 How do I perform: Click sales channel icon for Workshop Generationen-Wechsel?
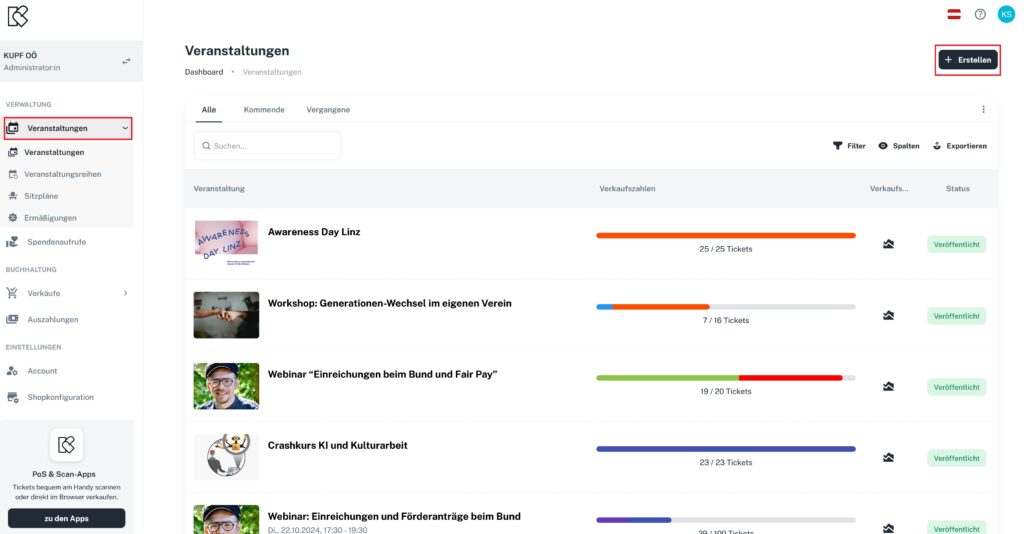coord(888,315)
